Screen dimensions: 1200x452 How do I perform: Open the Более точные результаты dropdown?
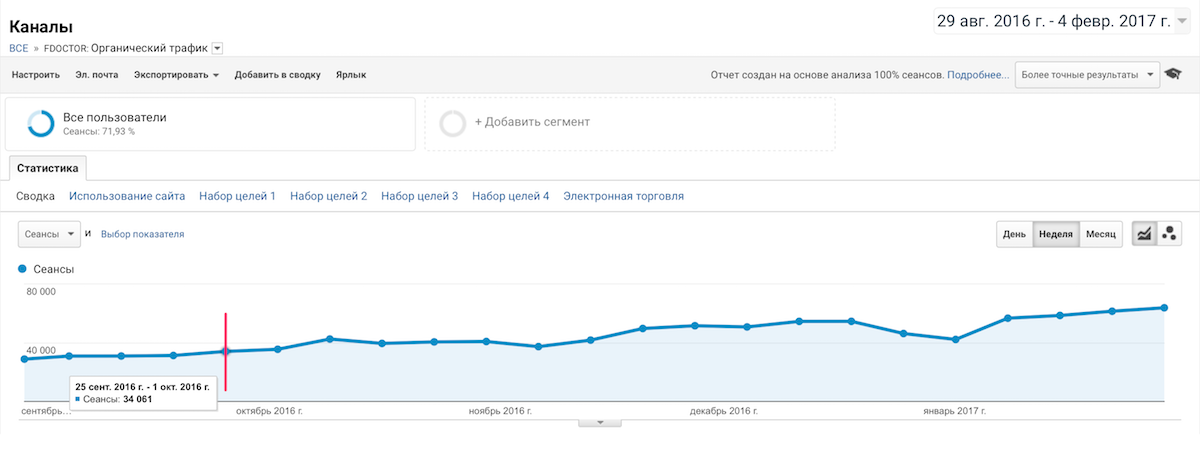(x=1087, y=75)
